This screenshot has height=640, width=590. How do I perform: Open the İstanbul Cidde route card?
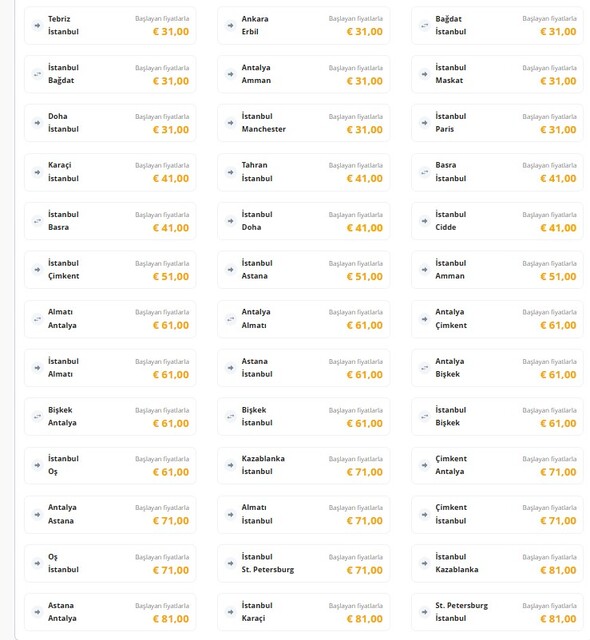[x=497, y=221]
